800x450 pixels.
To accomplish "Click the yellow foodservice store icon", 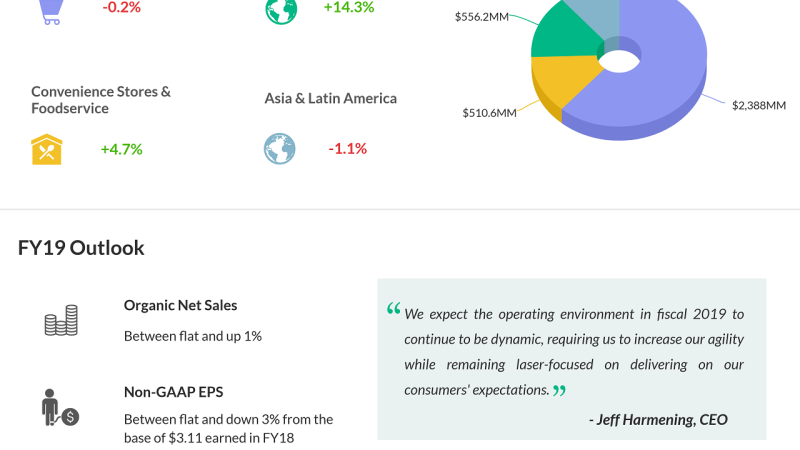I will click(48, 149).
